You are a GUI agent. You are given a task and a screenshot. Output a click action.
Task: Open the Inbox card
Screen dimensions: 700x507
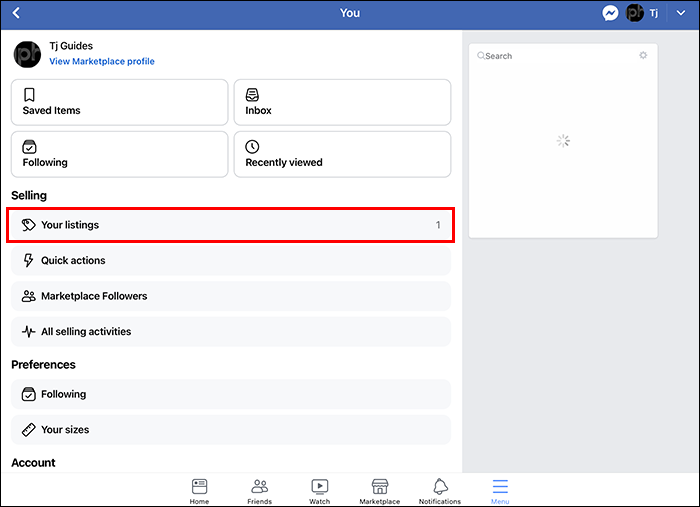tap(342, 102)
